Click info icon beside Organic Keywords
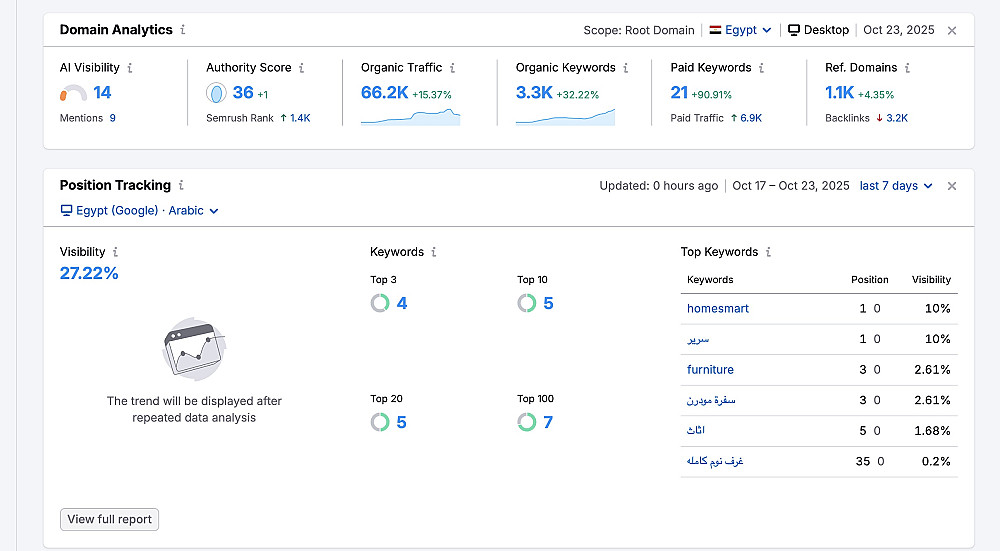The height and width of the screenshot is (551, 1000). tap(626, 68)
